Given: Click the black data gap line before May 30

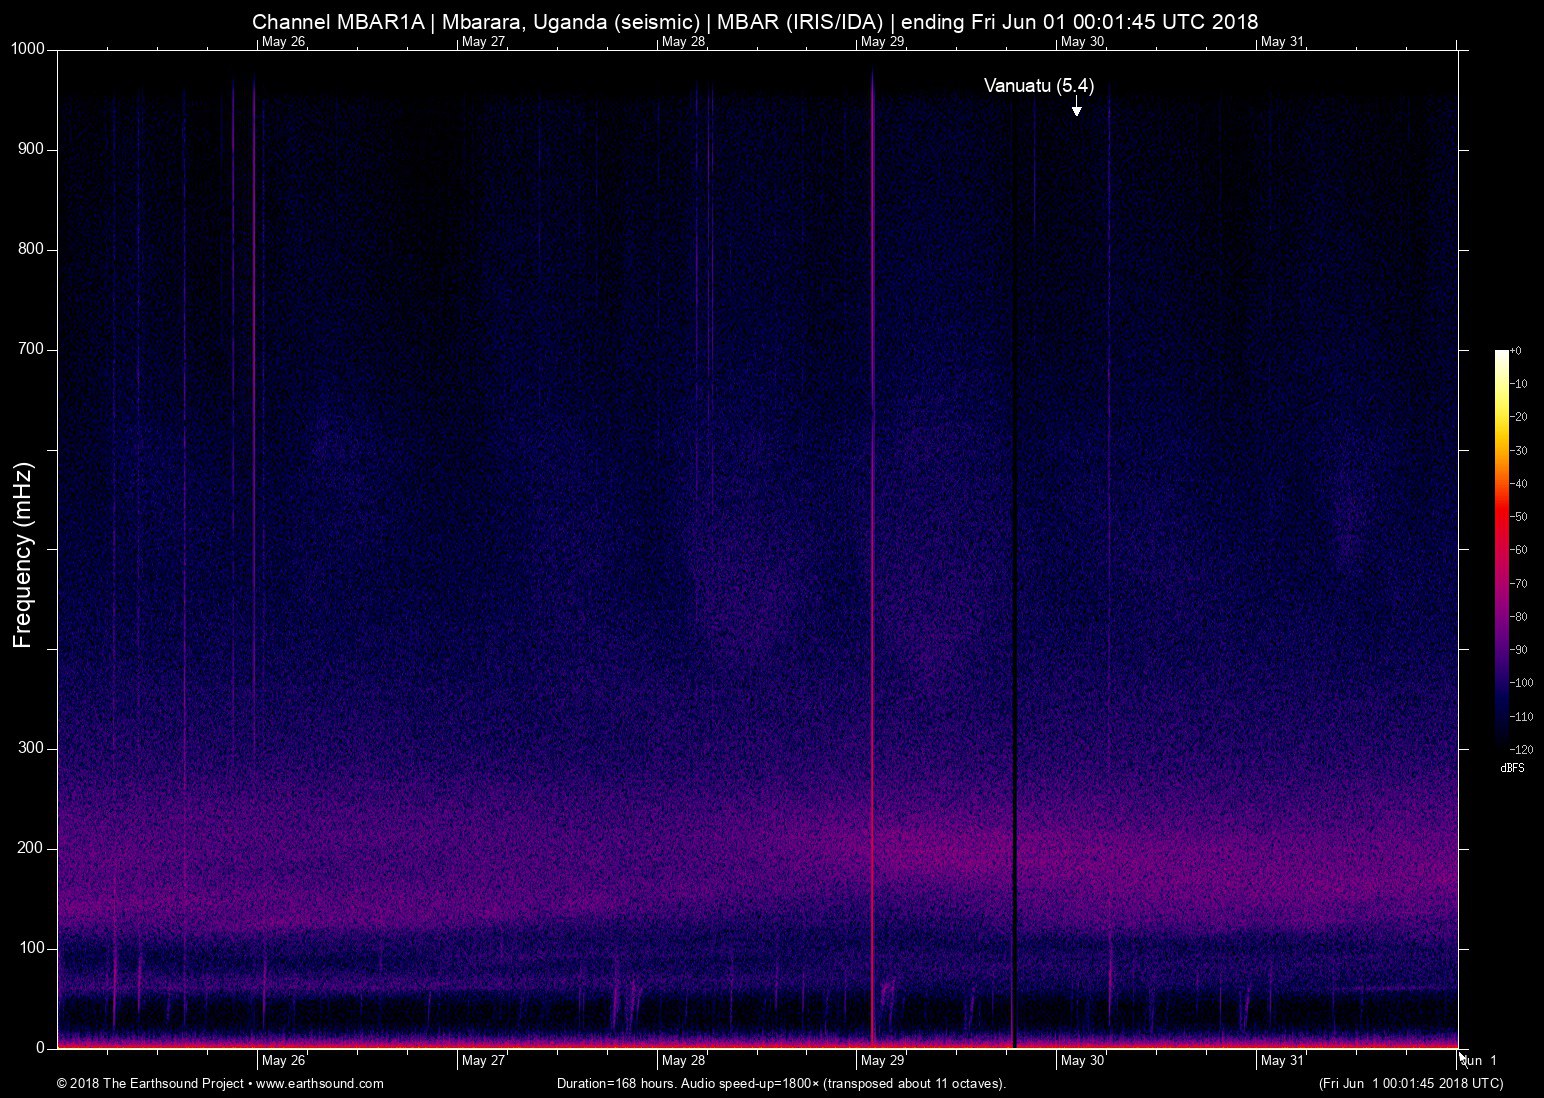Looking at the screenshot, I should pos(1014,600).
